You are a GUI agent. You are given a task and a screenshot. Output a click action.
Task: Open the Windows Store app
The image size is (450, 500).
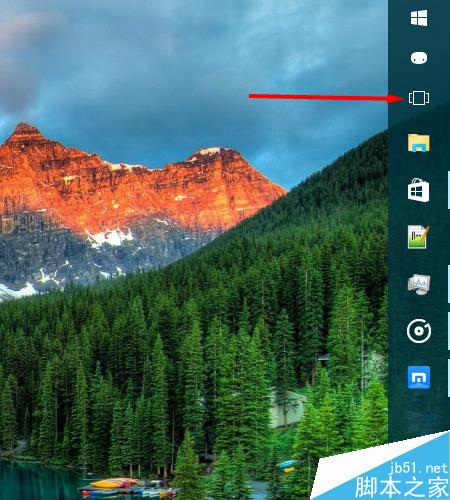coord(419,190)
